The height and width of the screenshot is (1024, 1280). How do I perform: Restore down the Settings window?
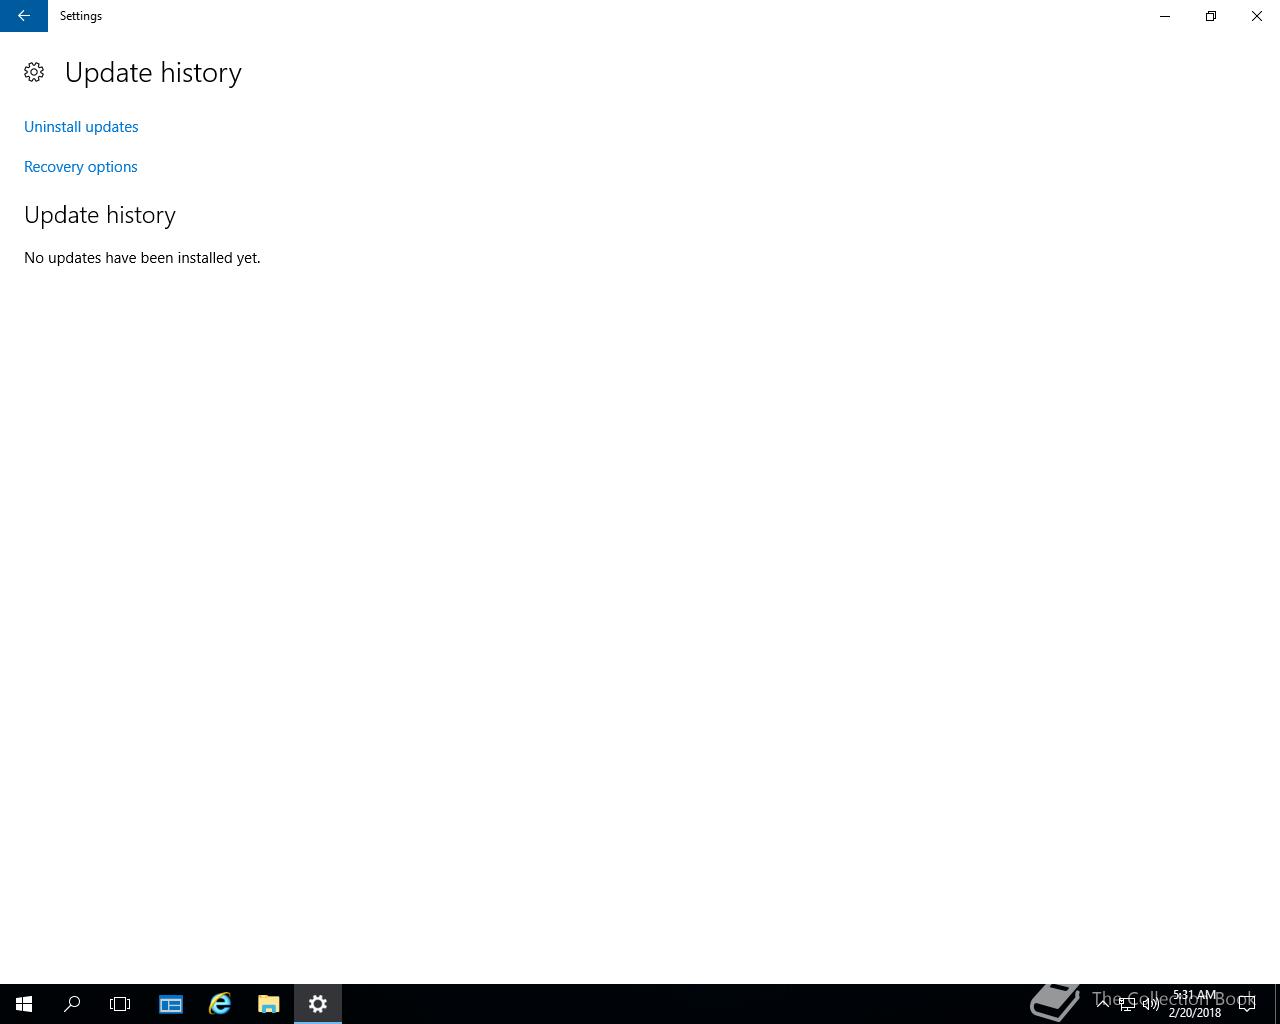[1211, 16]
